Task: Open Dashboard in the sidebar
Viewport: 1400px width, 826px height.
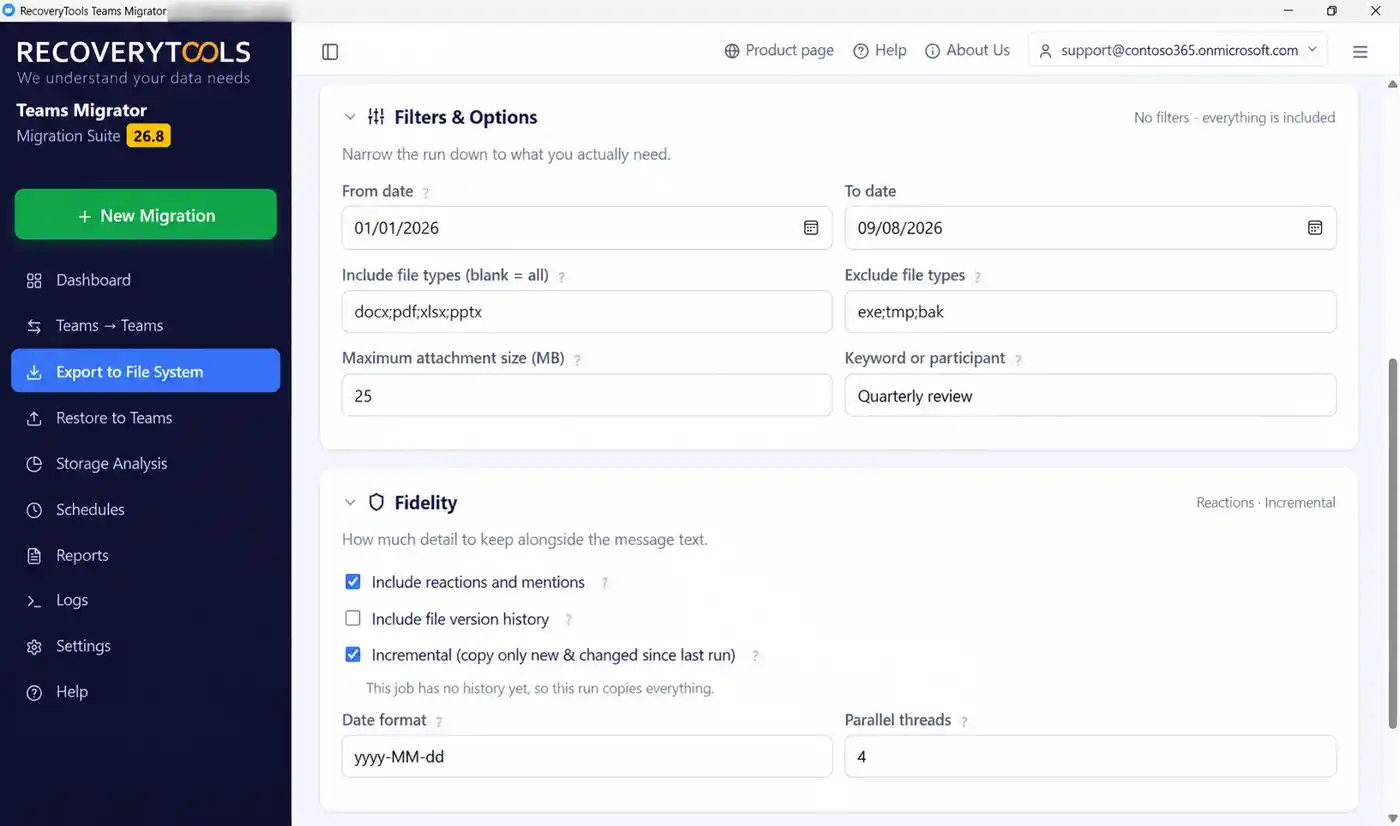Action: (x=145, y=280)
